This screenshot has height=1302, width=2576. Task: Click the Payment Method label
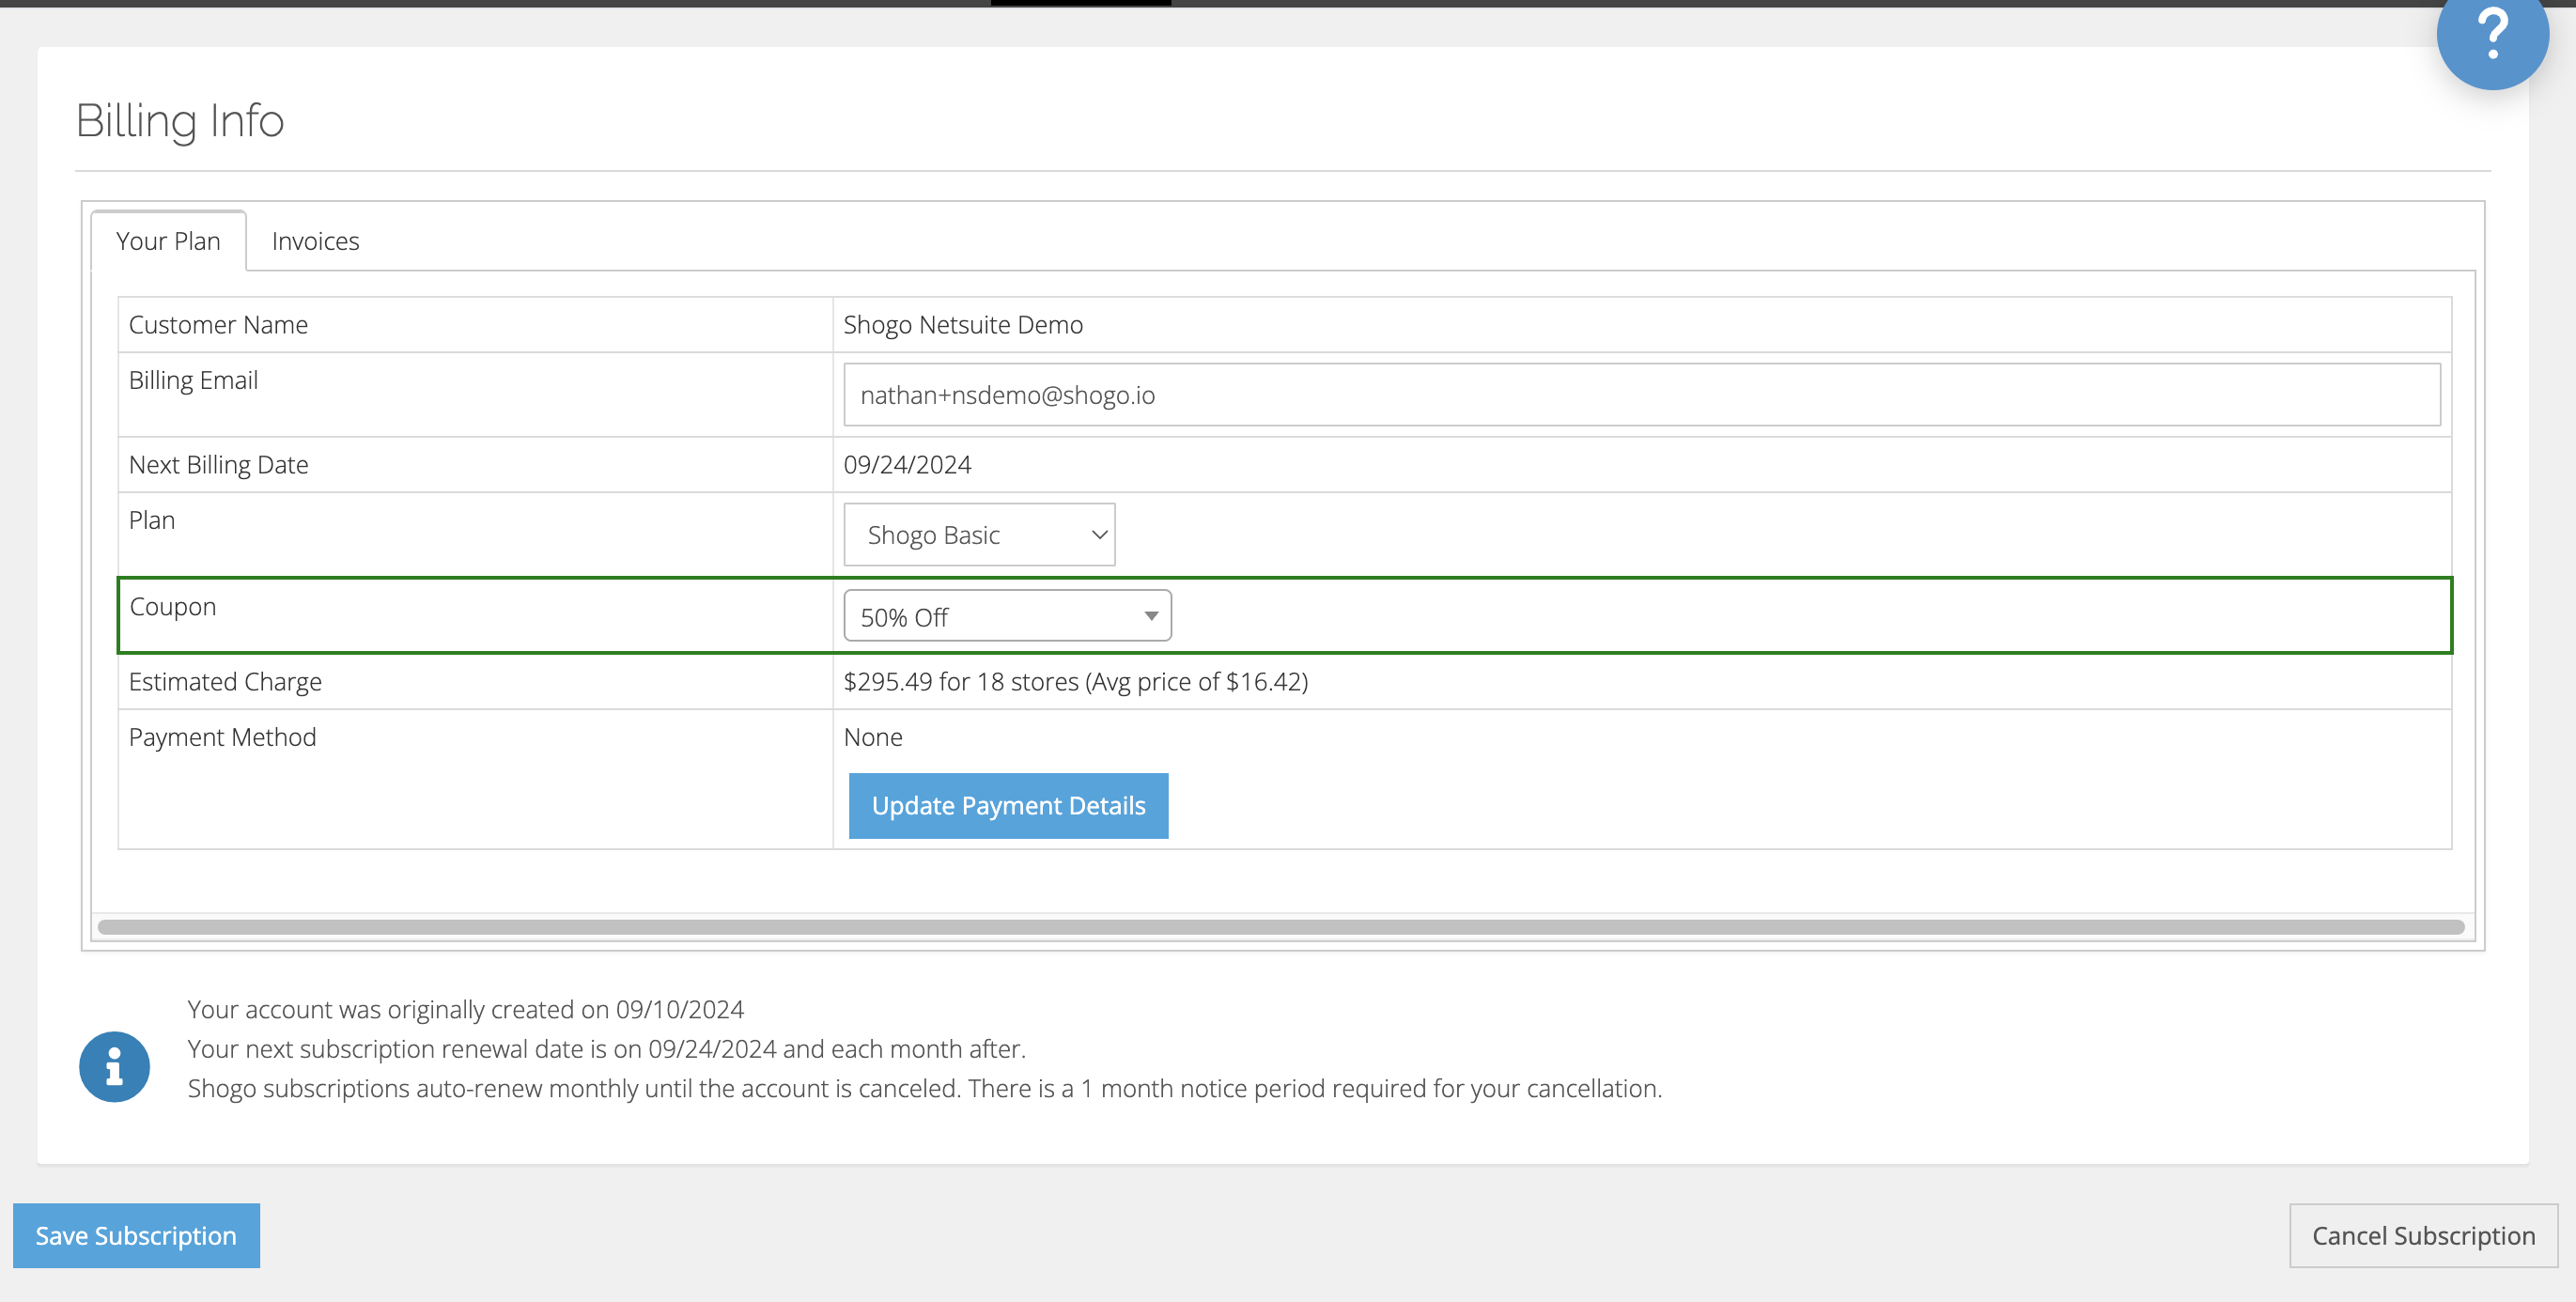click(x=222, y=738)
